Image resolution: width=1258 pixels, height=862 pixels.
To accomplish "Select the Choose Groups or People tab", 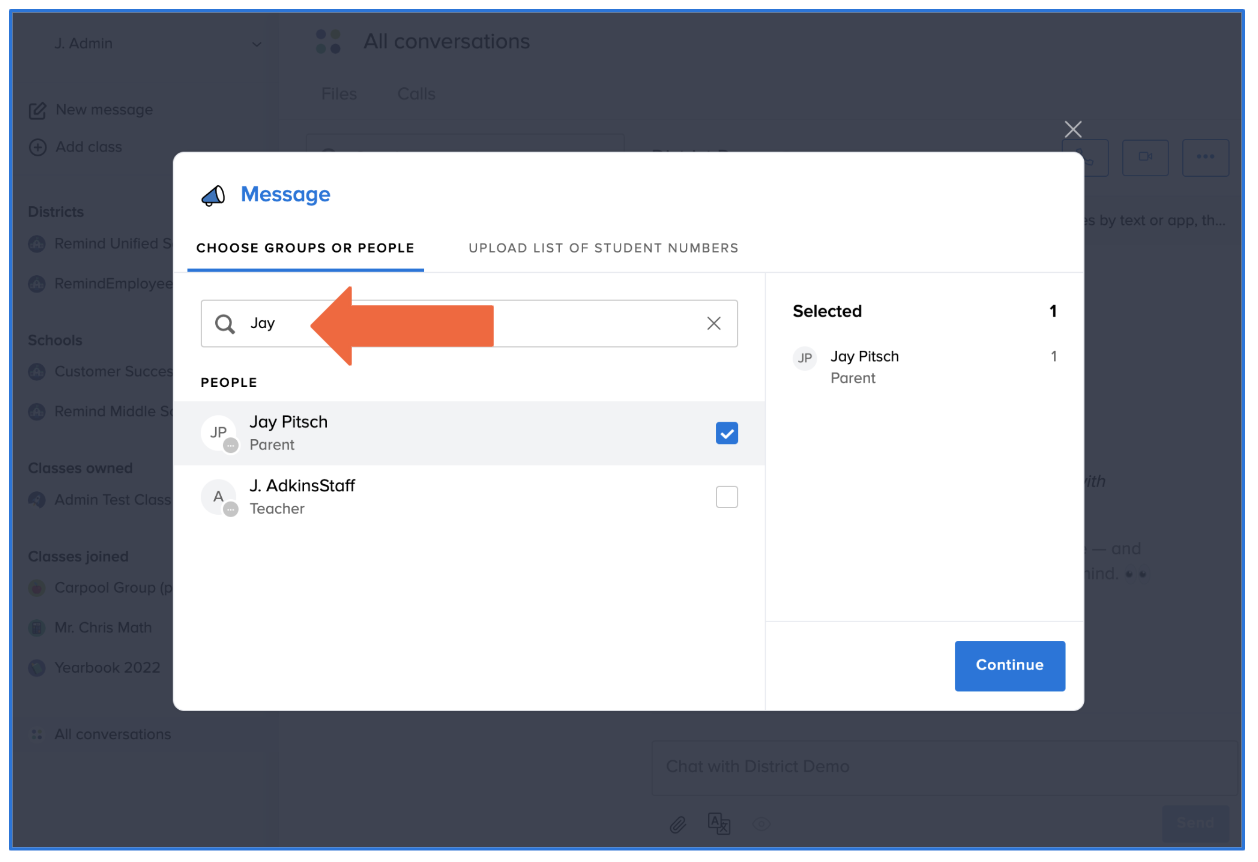I will [305, 248].
